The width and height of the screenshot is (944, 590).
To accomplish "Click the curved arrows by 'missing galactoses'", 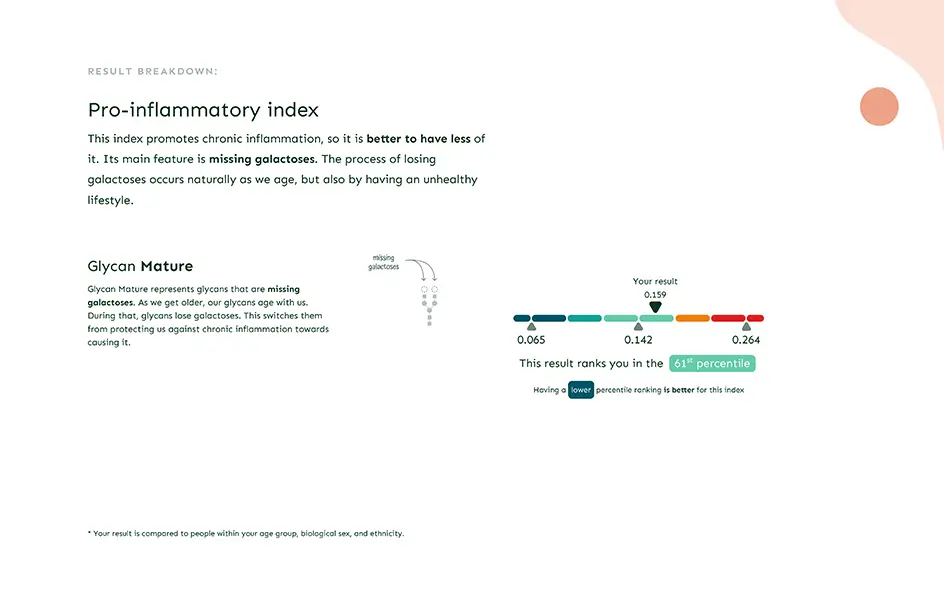I will [421, 270].
